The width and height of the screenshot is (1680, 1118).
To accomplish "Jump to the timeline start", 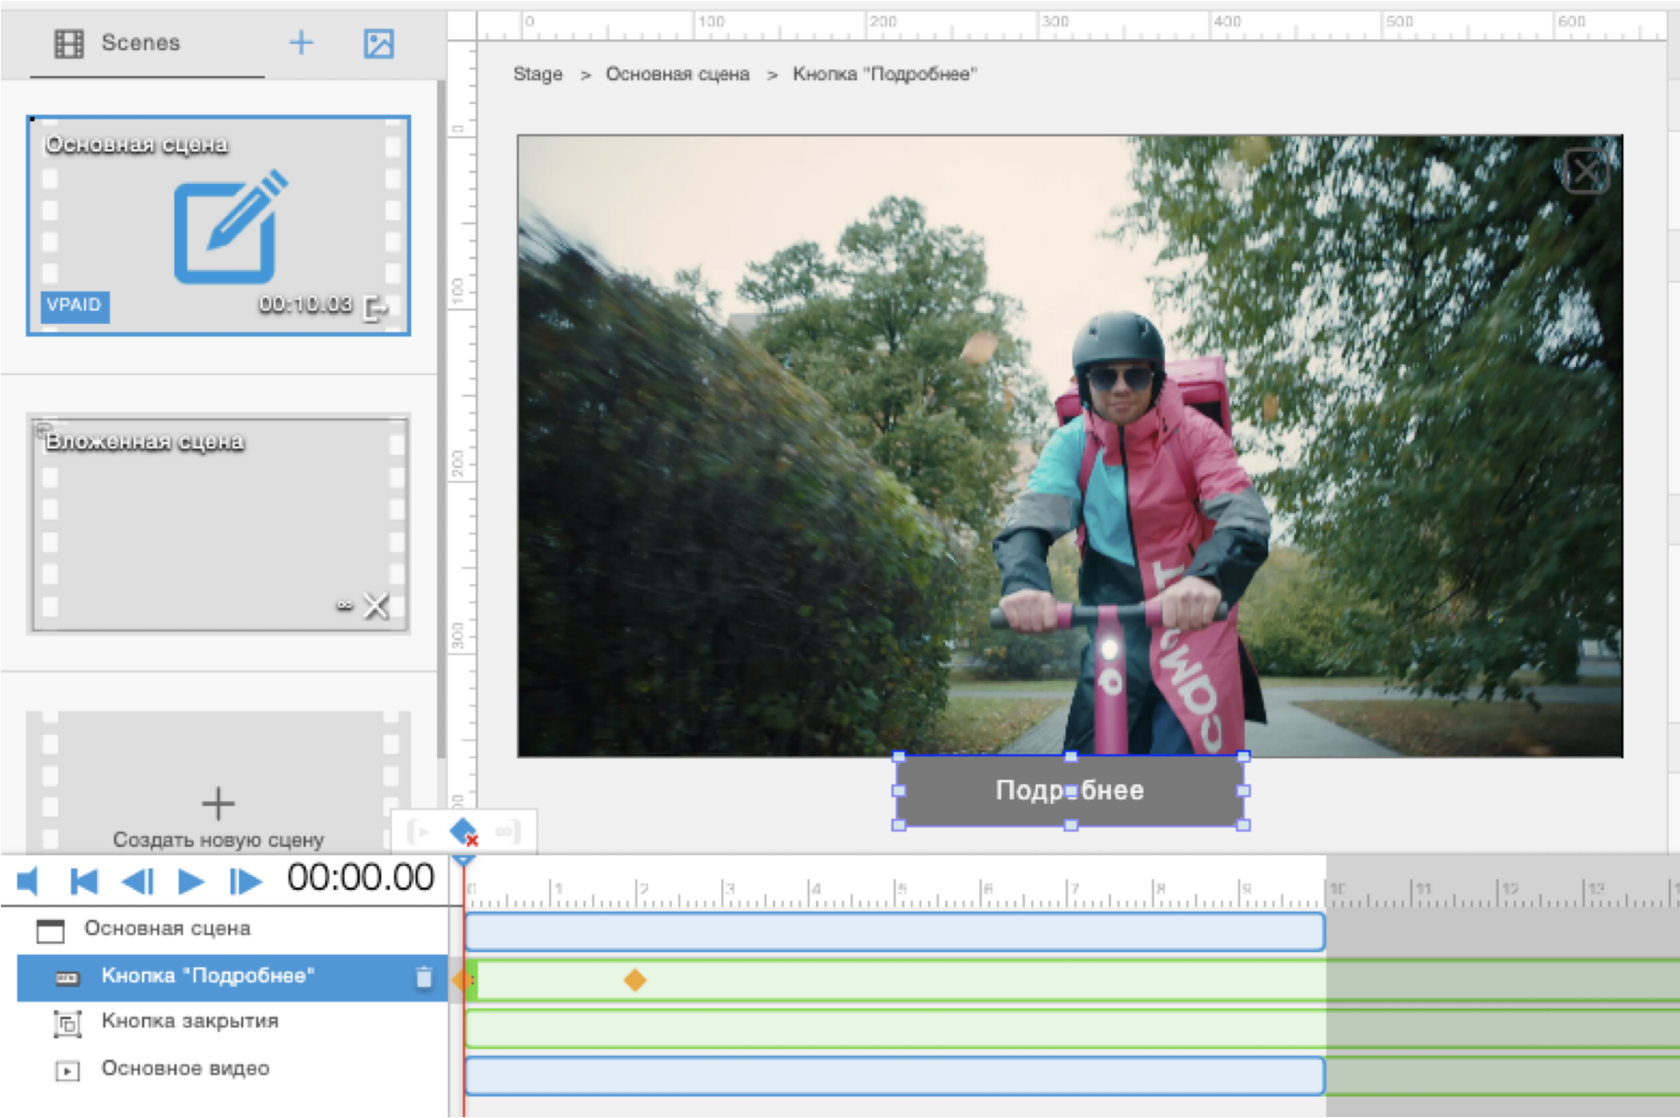I will click(x=84, y=881).
